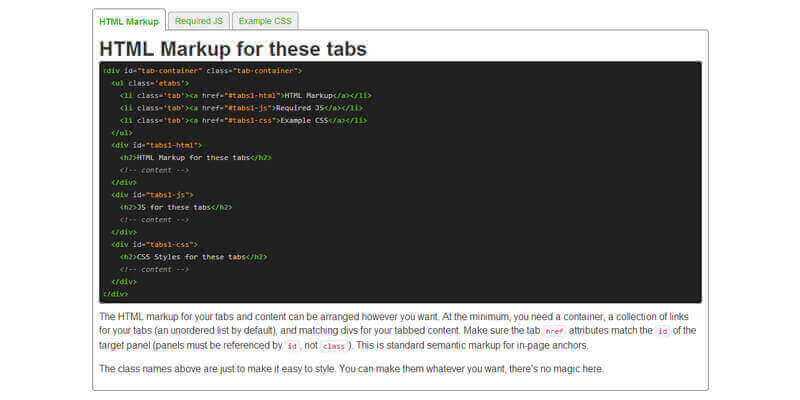Switch to the HTML Markup tab

click(x=129, y=20)
